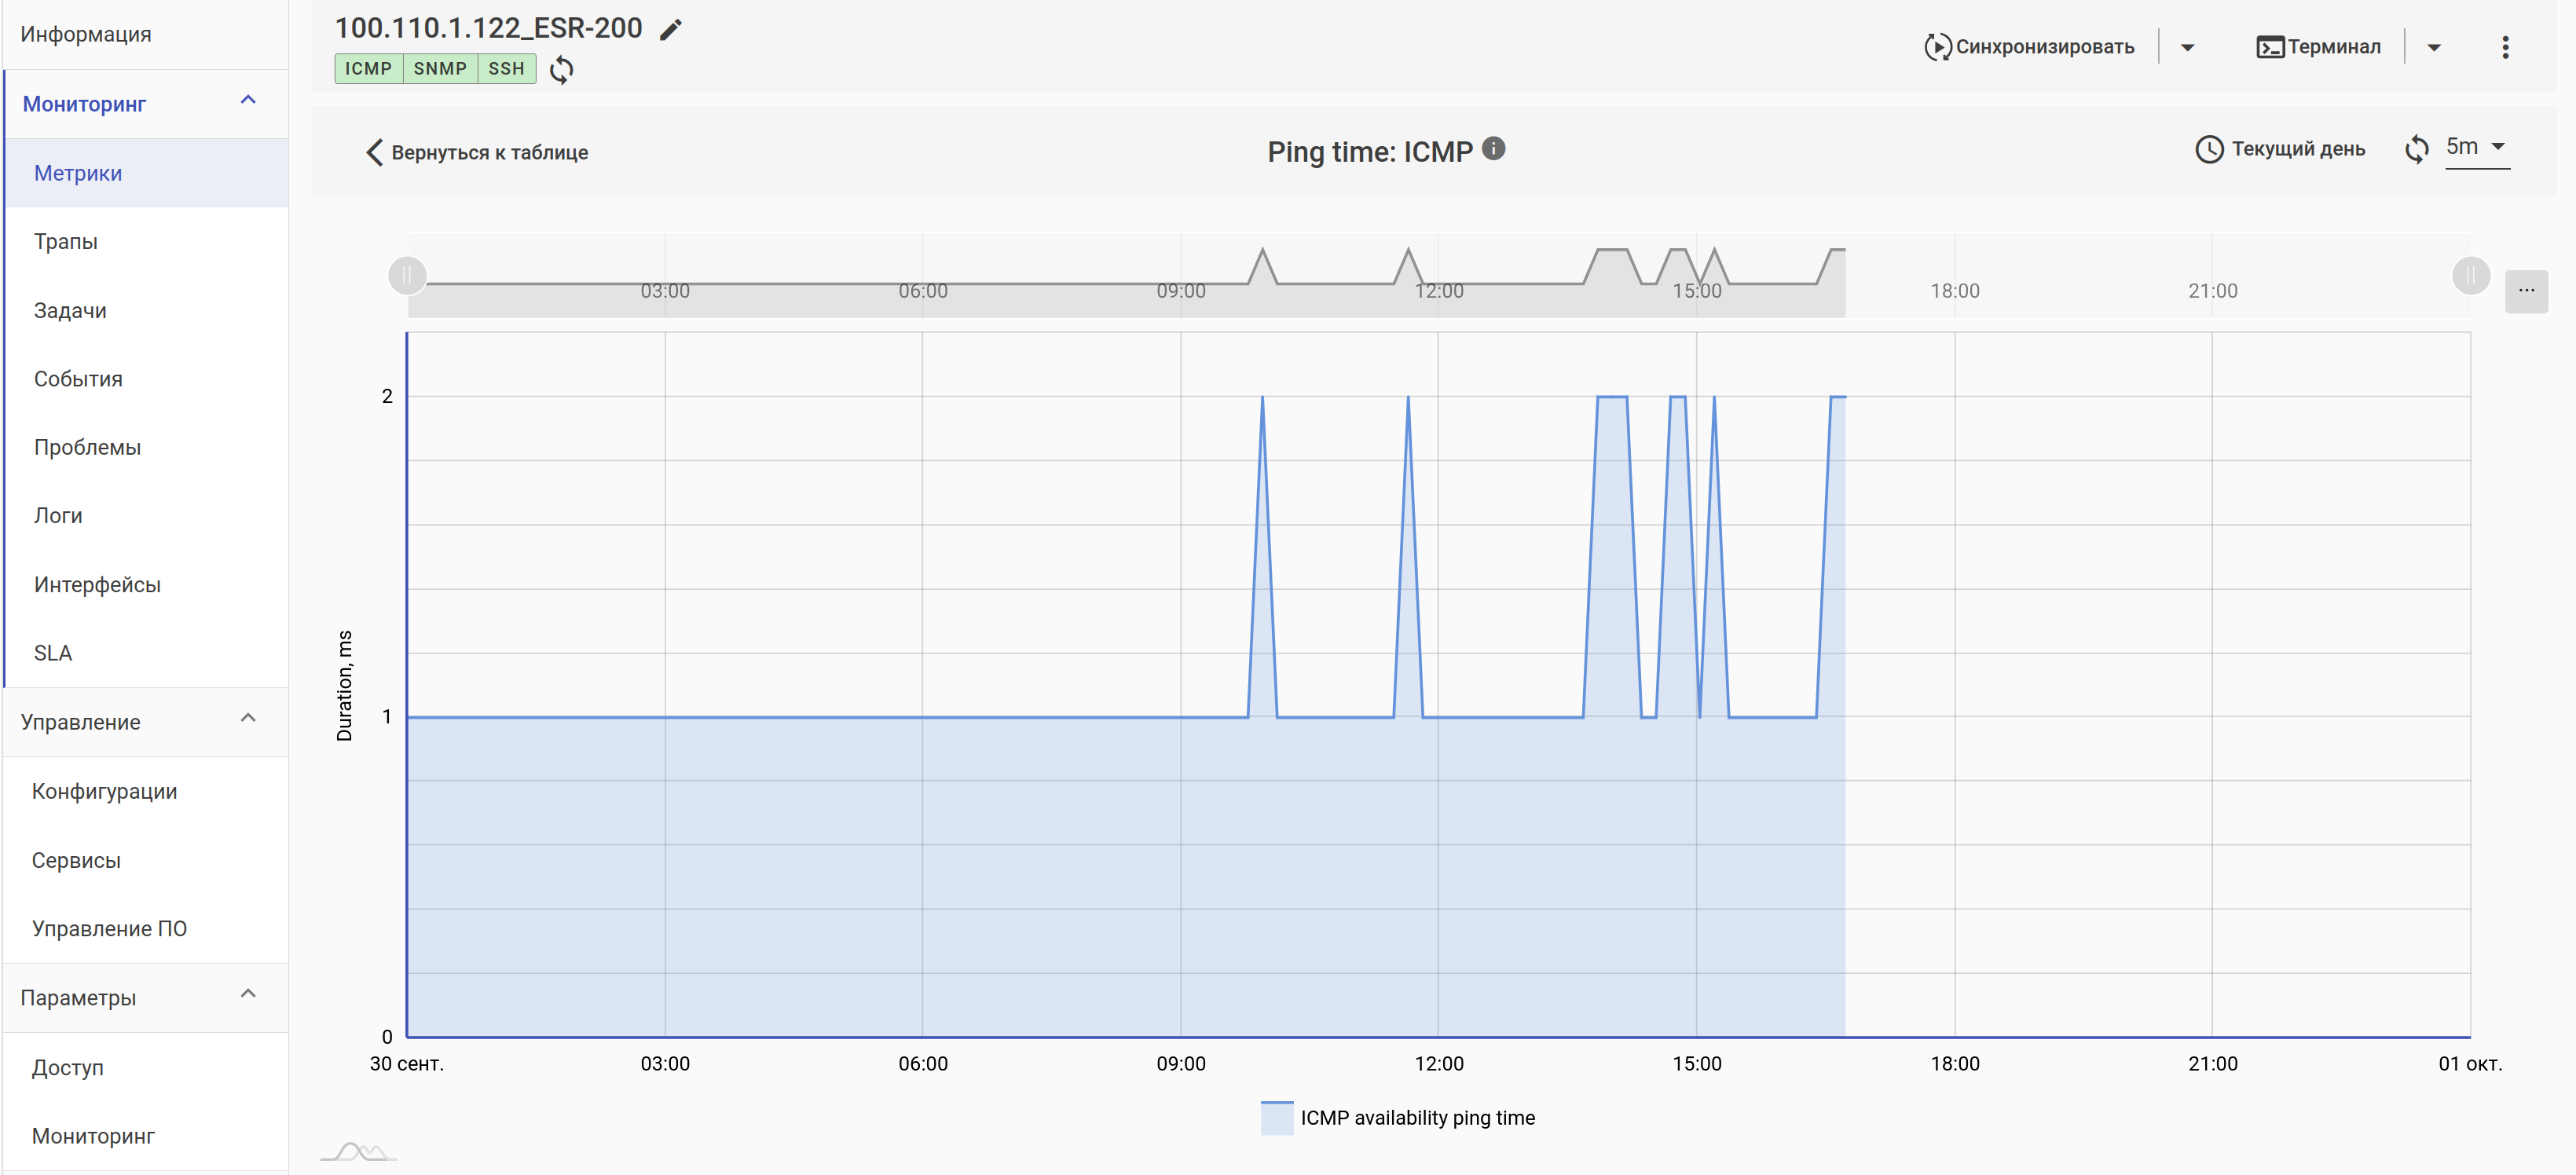Screen dimensions: 2576x1175
Task: Open chart options ellipsis button
Action: click(x=2526, y=291)
